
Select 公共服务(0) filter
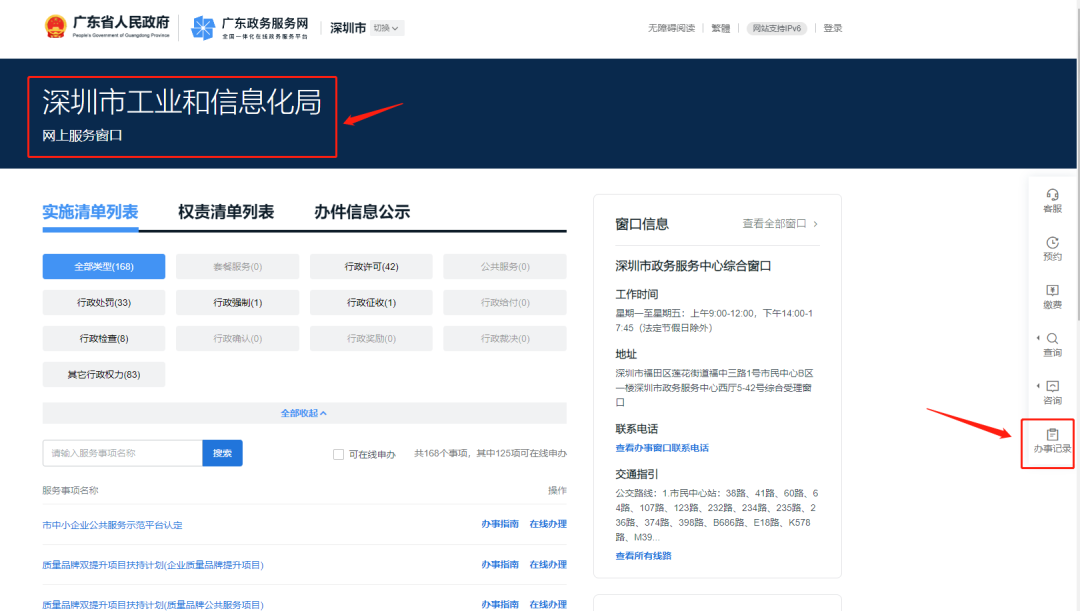505,267
